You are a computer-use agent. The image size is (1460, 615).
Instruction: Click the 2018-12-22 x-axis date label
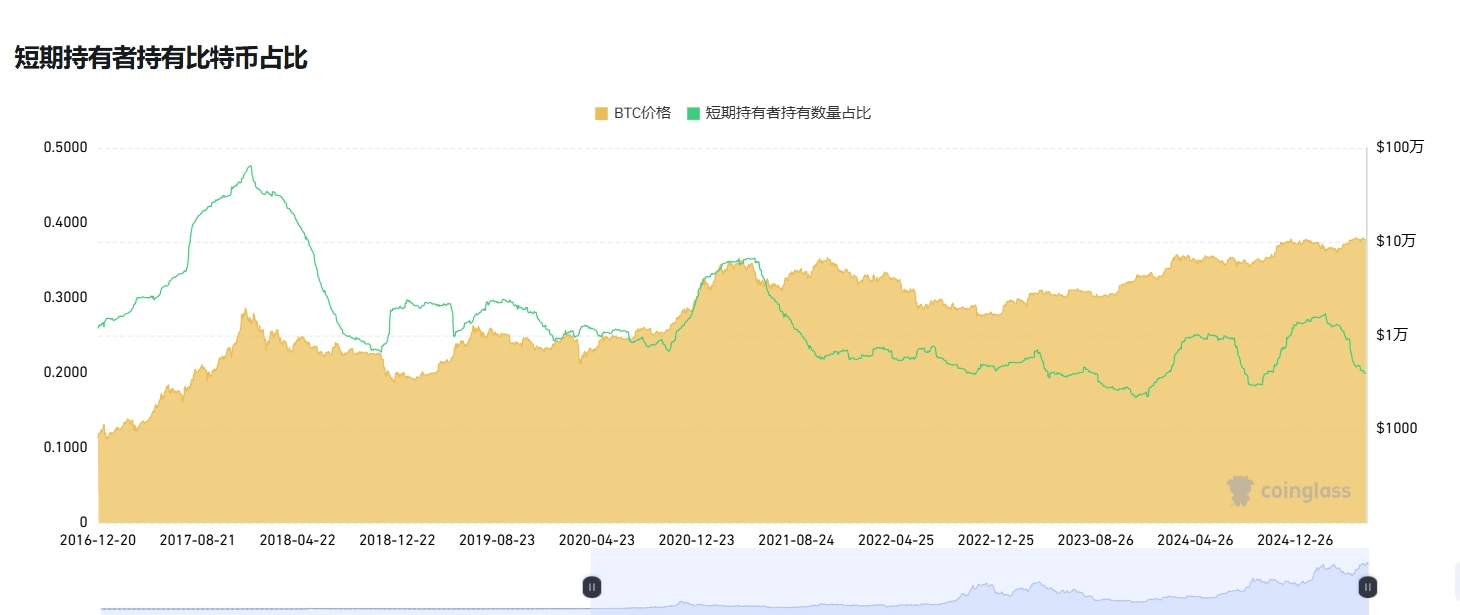[x=397, y=540]
